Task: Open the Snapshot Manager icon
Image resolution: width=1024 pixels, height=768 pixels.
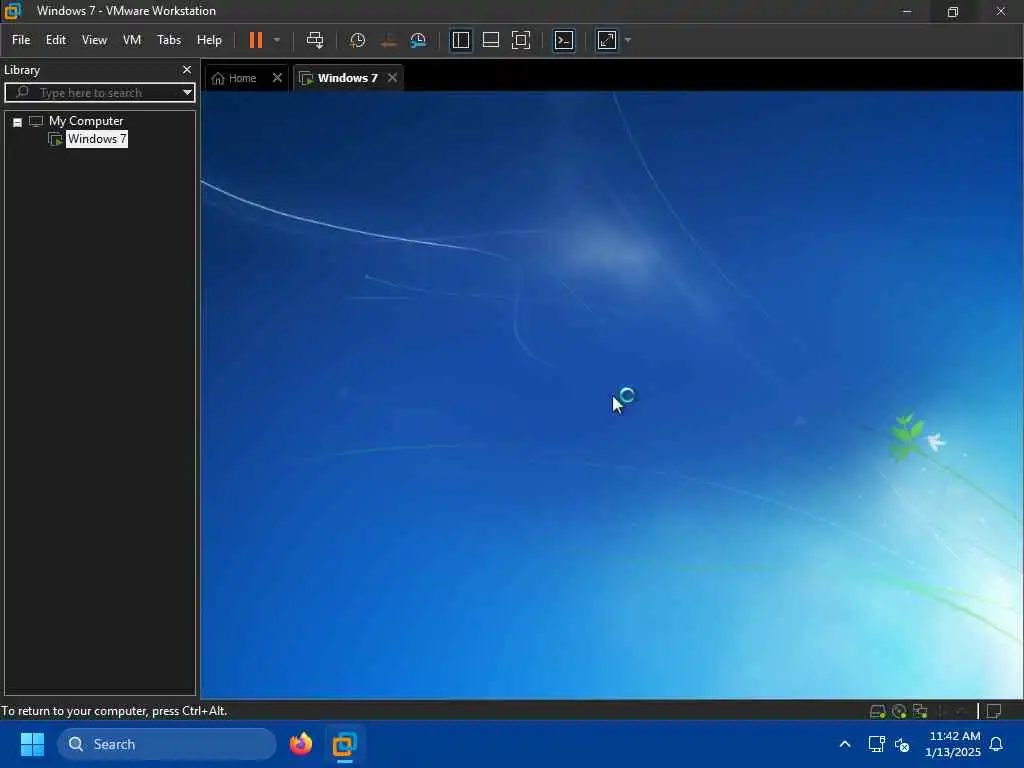Action: coord(418,40)
